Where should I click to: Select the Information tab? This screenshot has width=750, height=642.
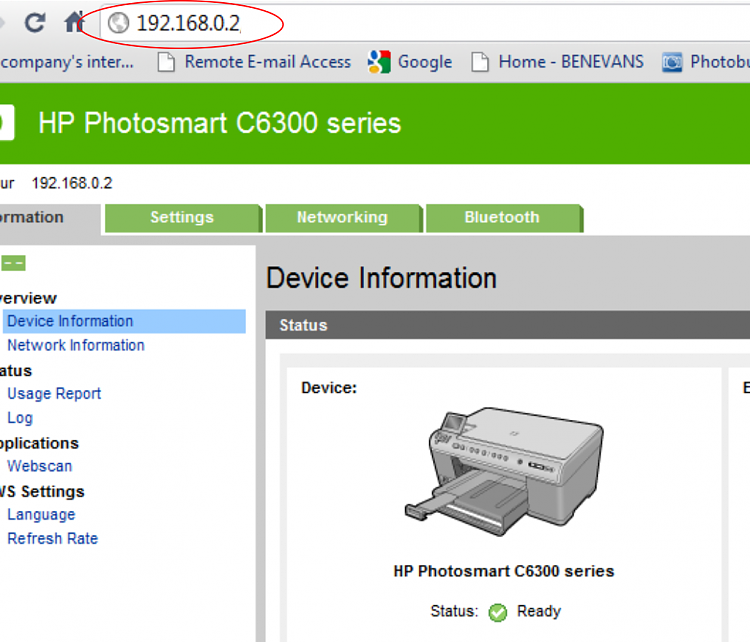pyautogui.click(x=48, y=218)
